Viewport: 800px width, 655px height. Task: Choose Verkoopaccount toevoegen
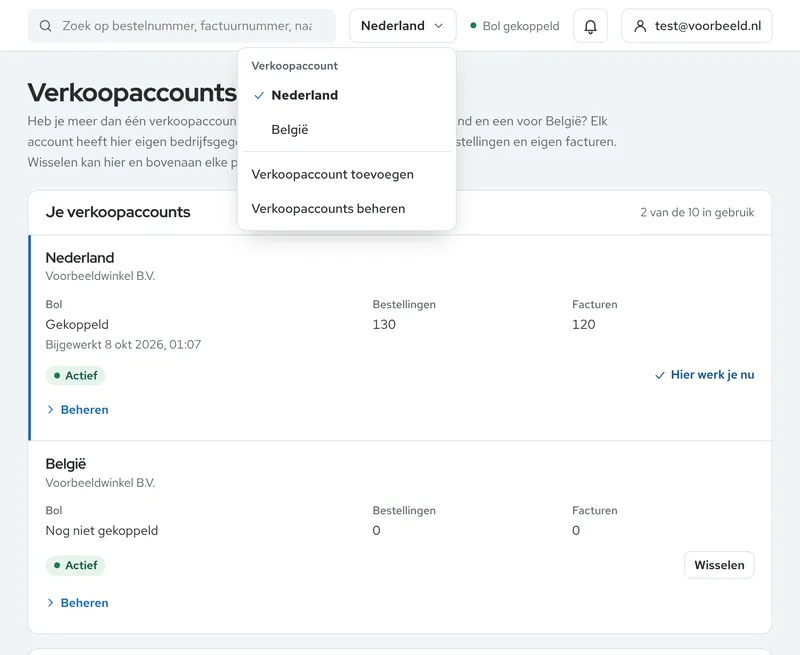(x=346, y=174)
